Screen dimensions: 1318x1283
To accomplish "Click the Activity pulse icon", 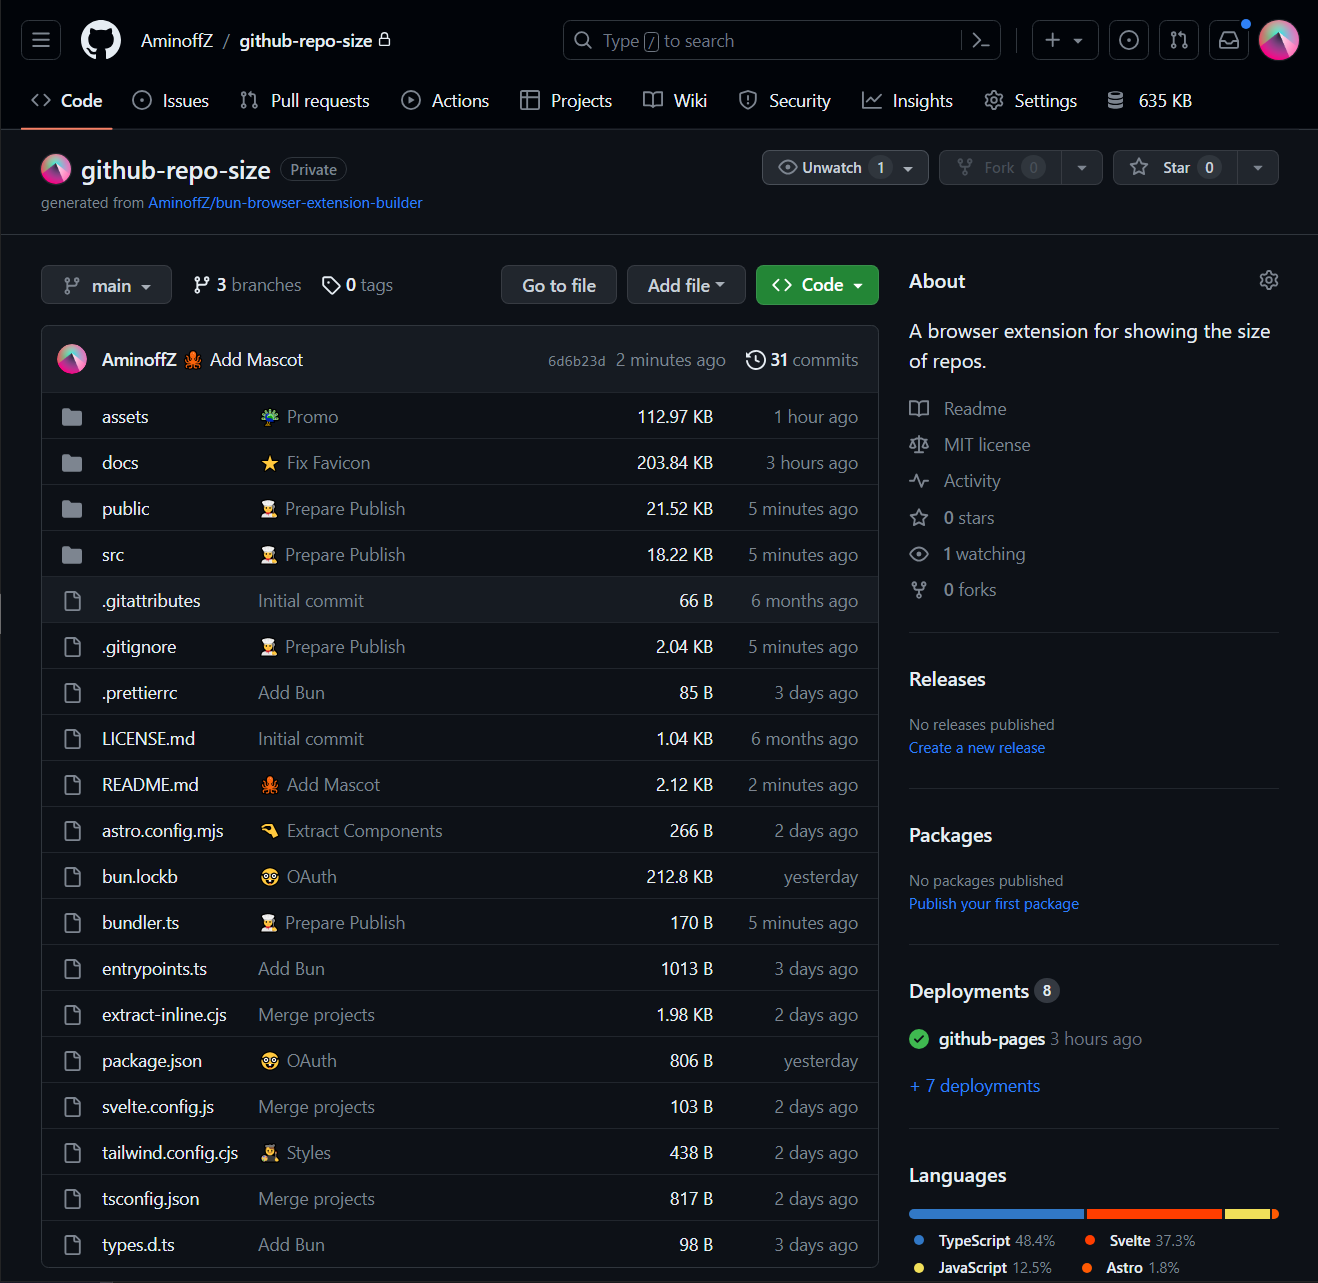I will (x=919, y=481).
